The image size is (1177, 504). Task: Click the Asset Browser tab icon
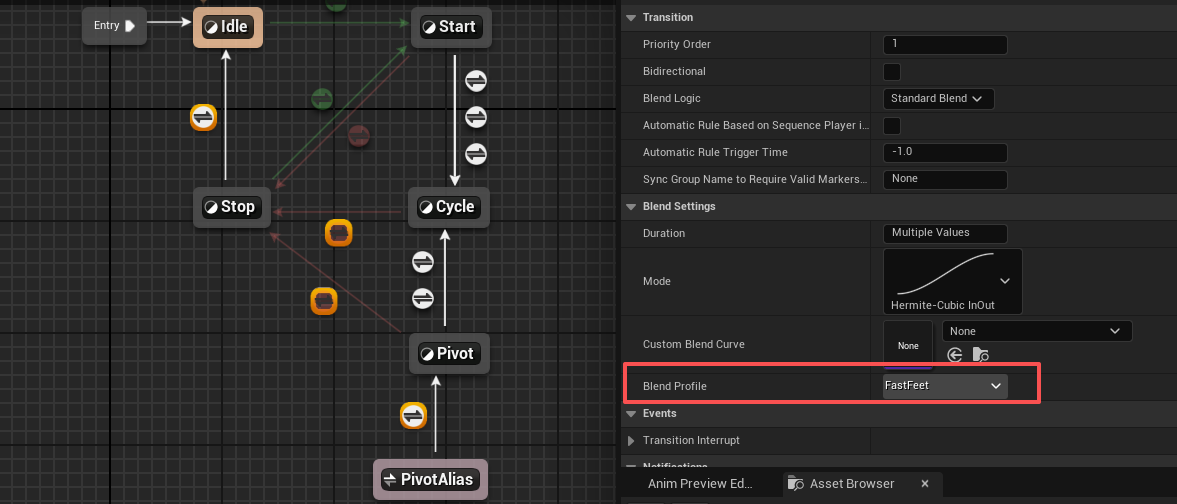(797, 484)
